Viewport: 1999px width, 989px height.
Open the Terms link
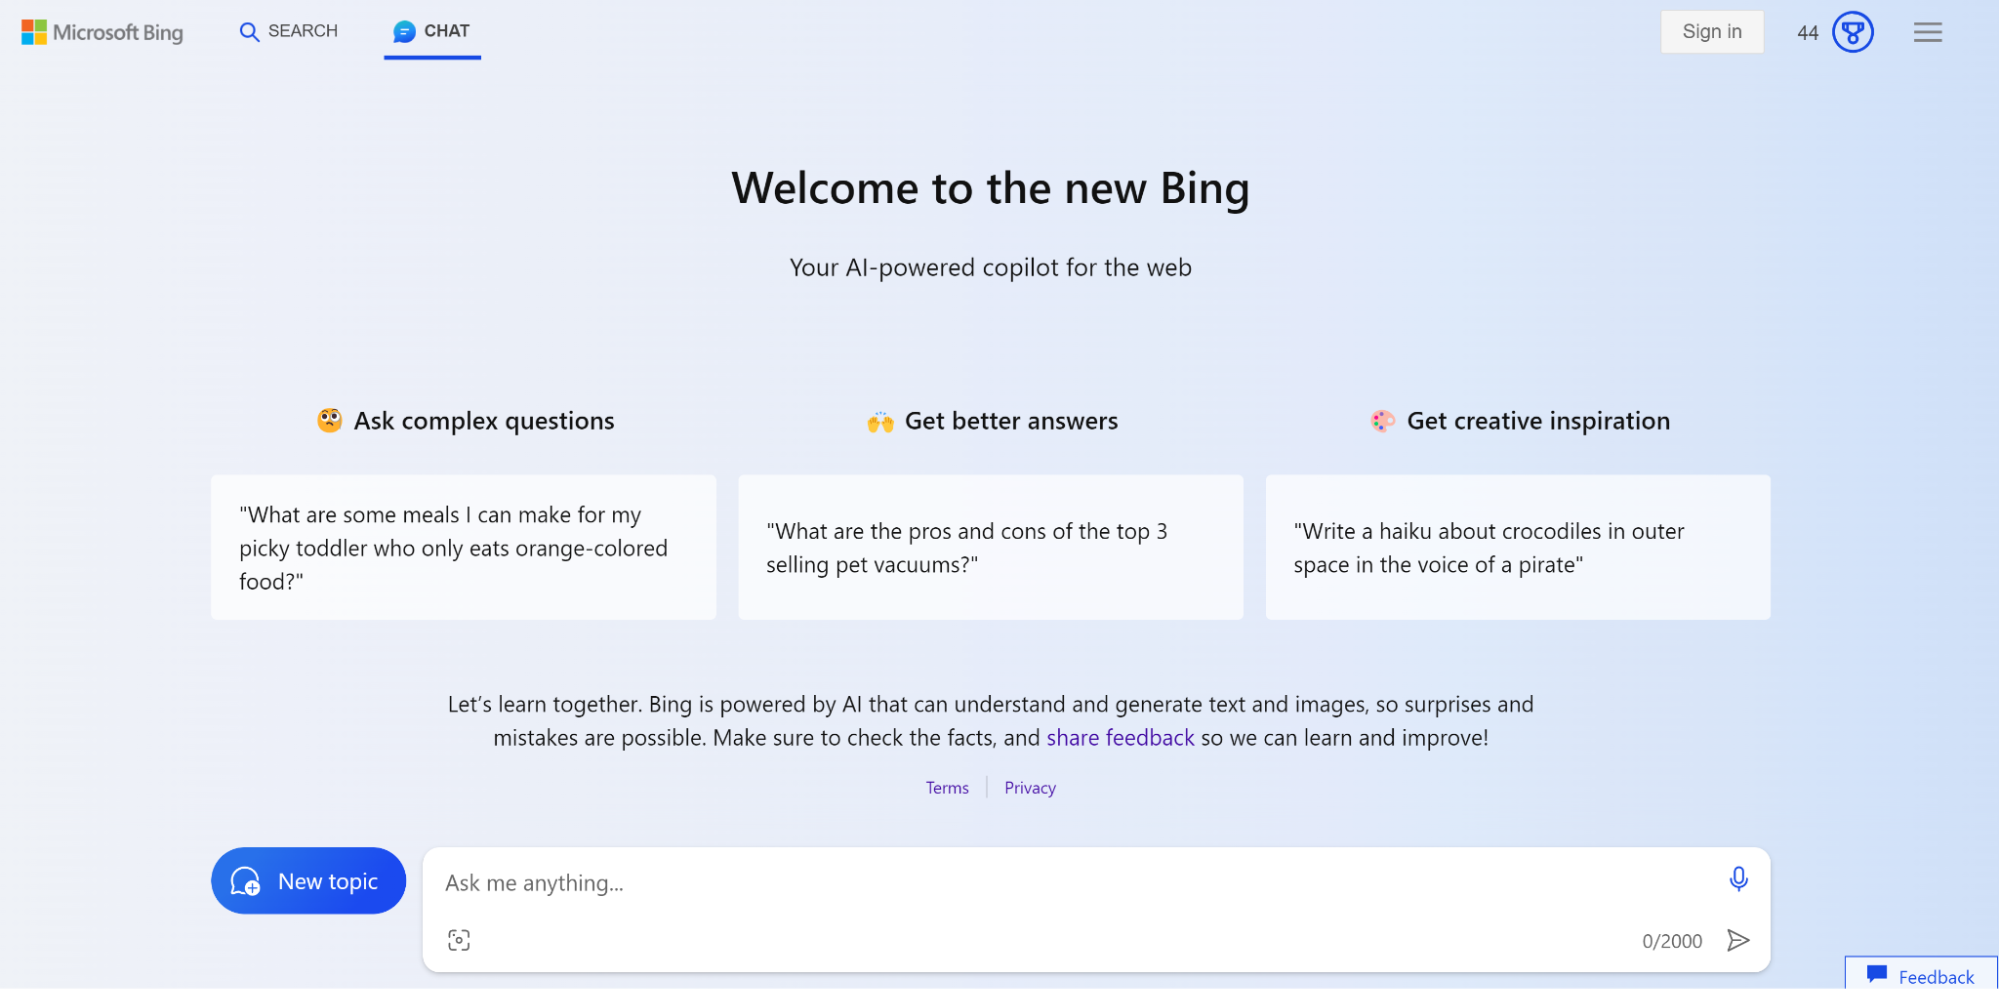point(947,788)
